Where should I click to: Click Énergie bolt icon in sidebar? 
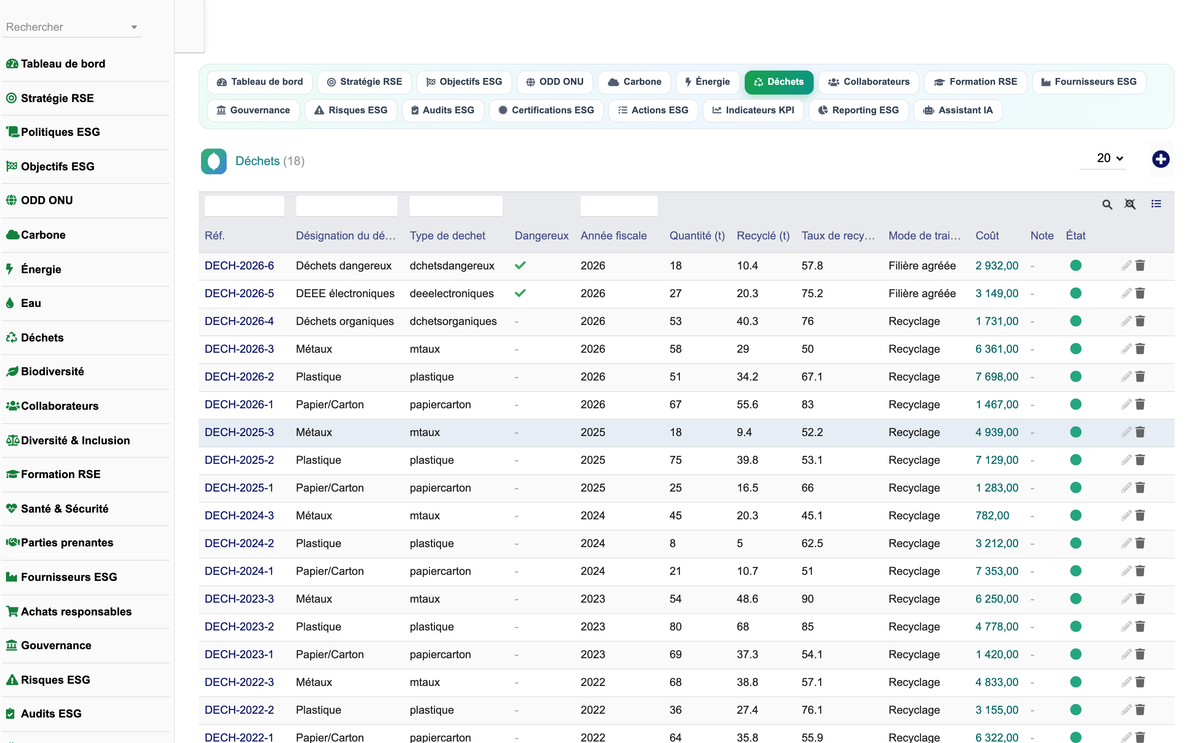tap(10, 269)
